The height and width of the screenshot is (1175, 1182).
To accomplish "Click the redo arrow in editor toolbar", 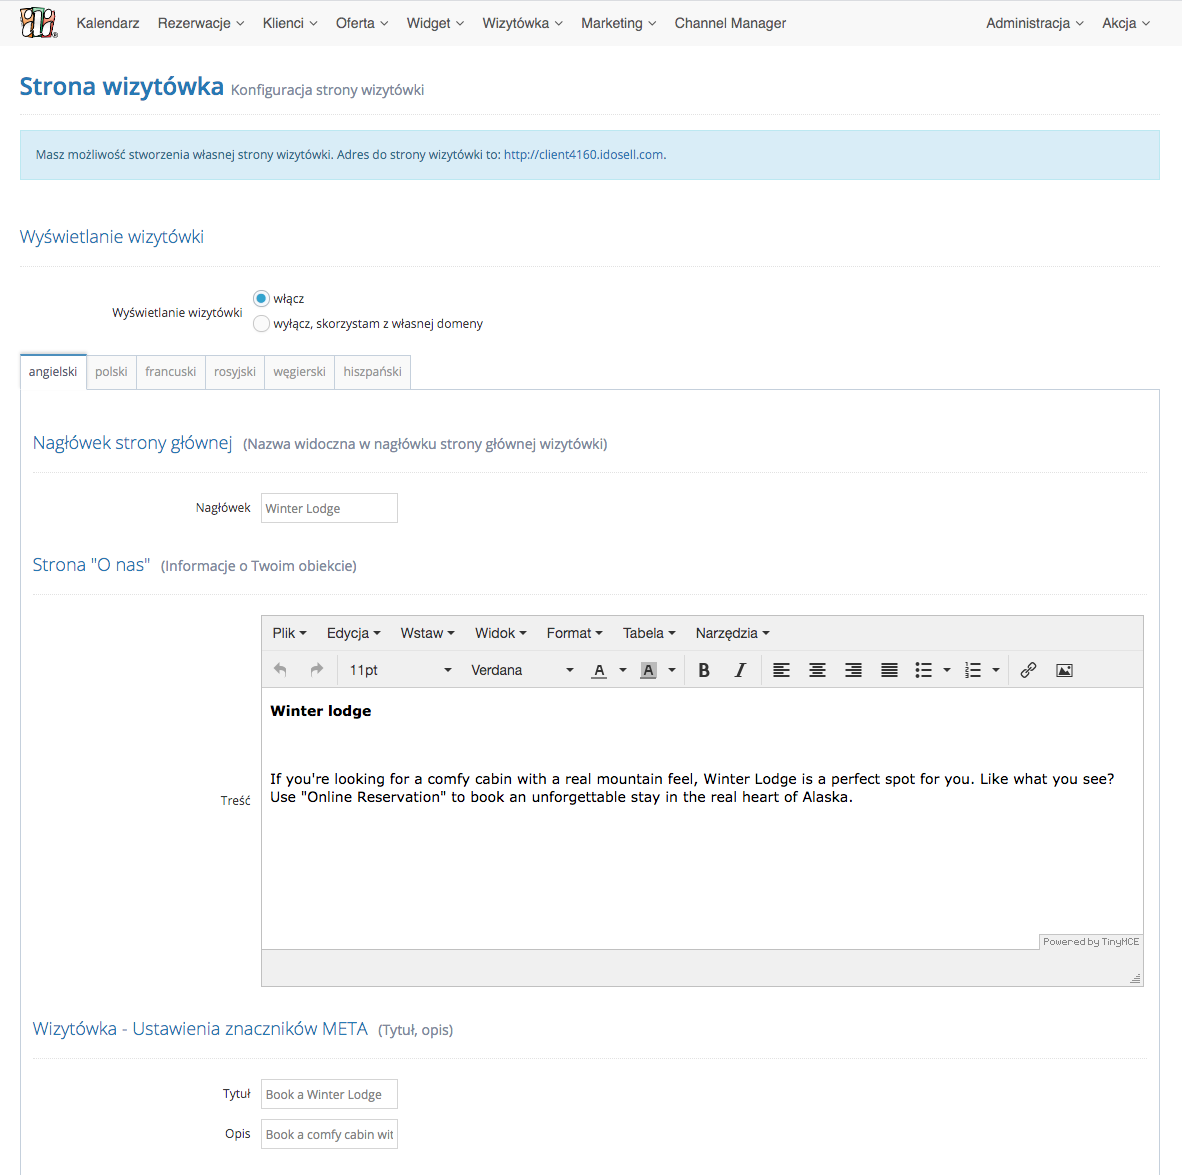I will coord(317,670).
